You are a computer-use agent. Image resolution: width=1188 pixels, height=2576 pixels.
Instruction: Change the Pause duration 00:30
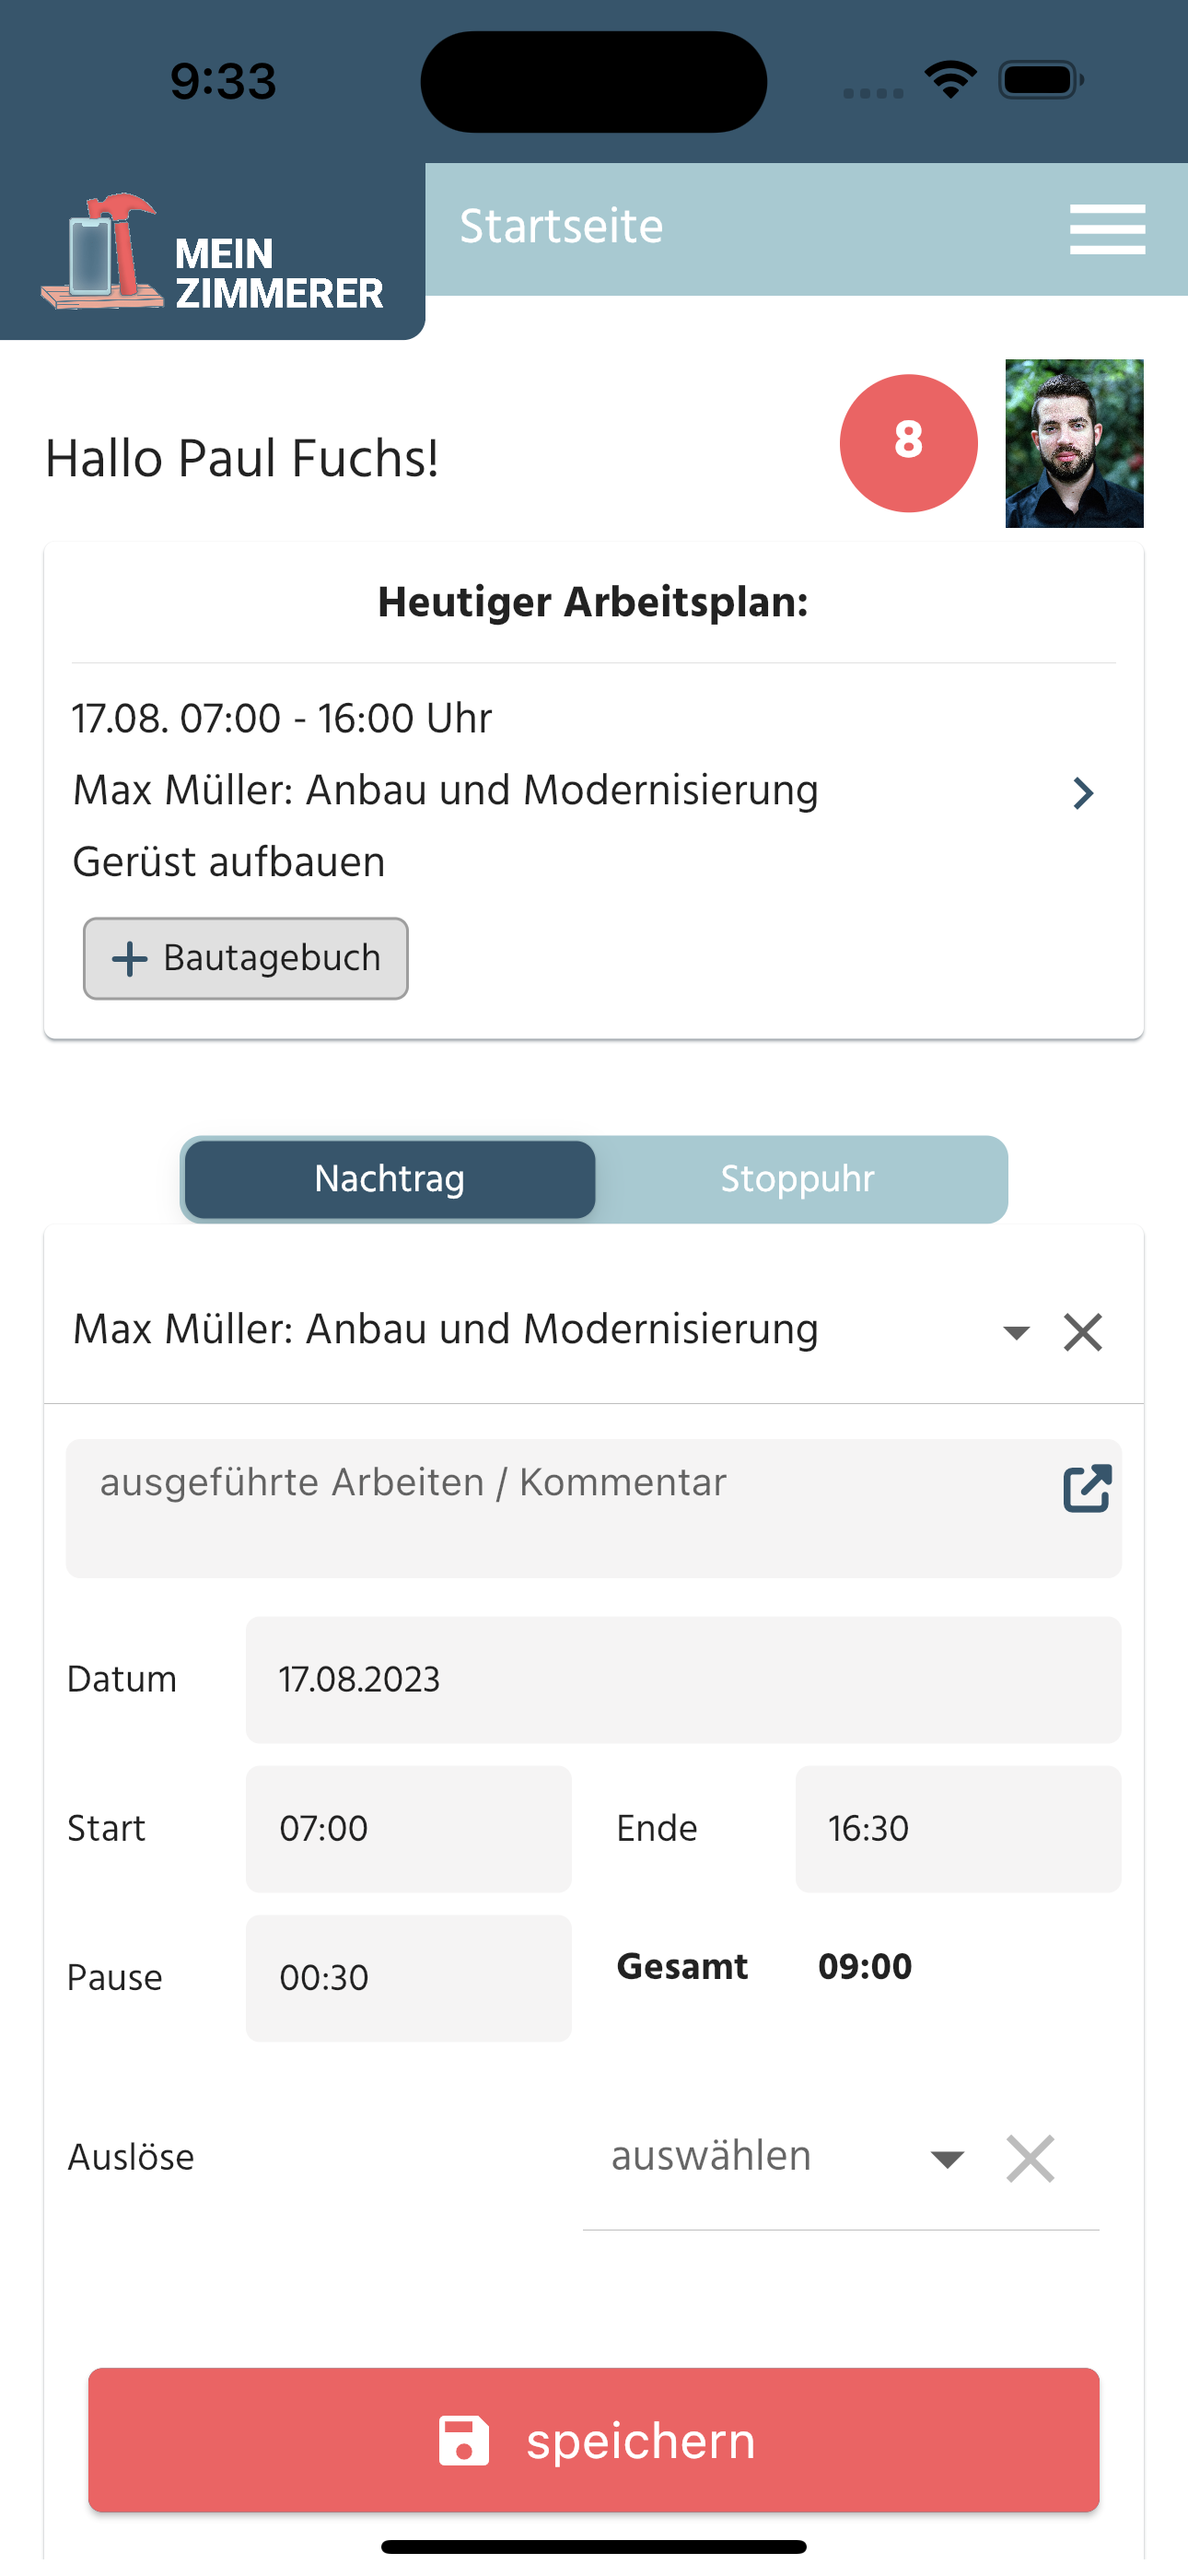pos(408,1977)
